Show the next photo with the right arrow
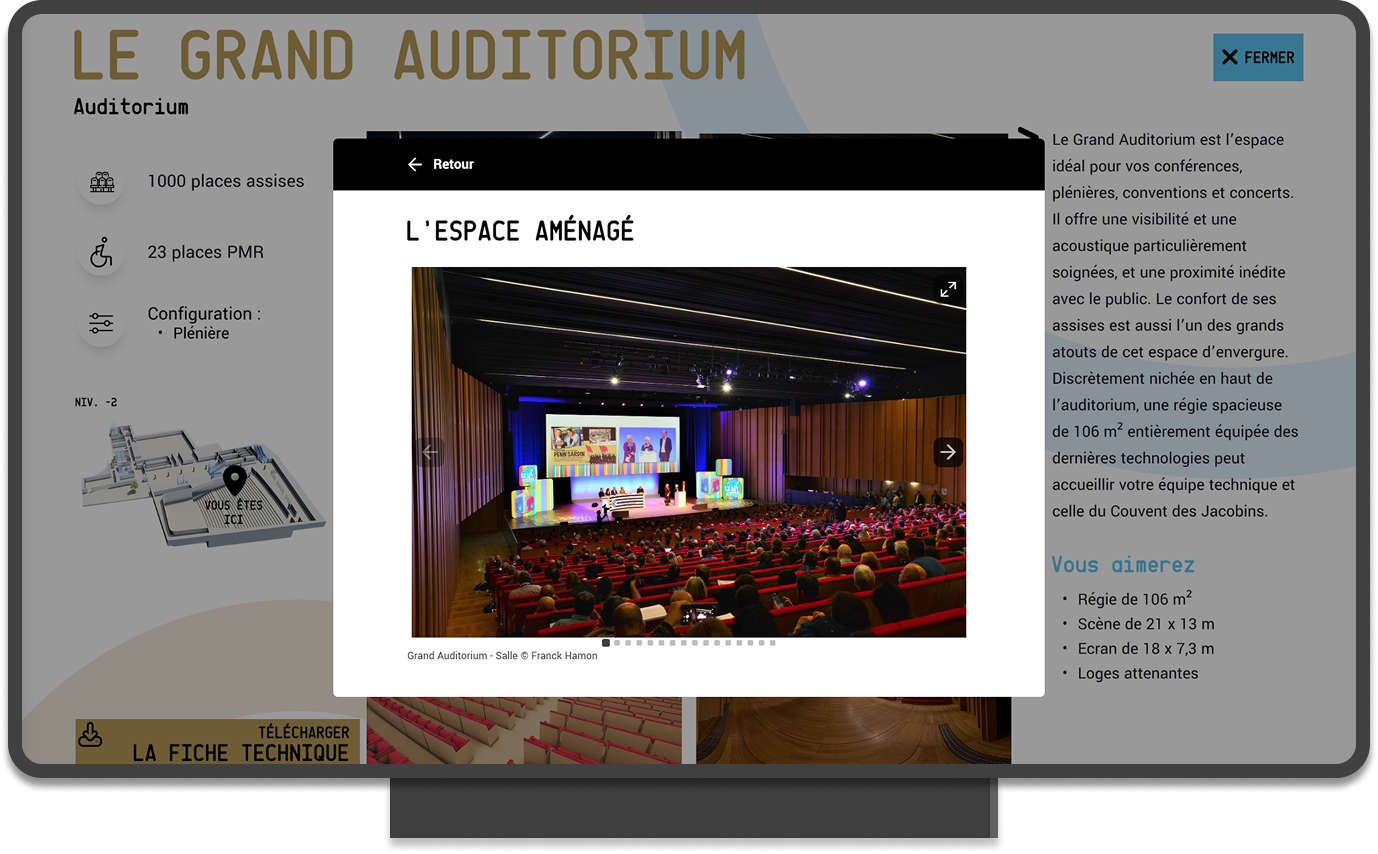Viewport: 1378px width, 854px height. tap(948, 452)
